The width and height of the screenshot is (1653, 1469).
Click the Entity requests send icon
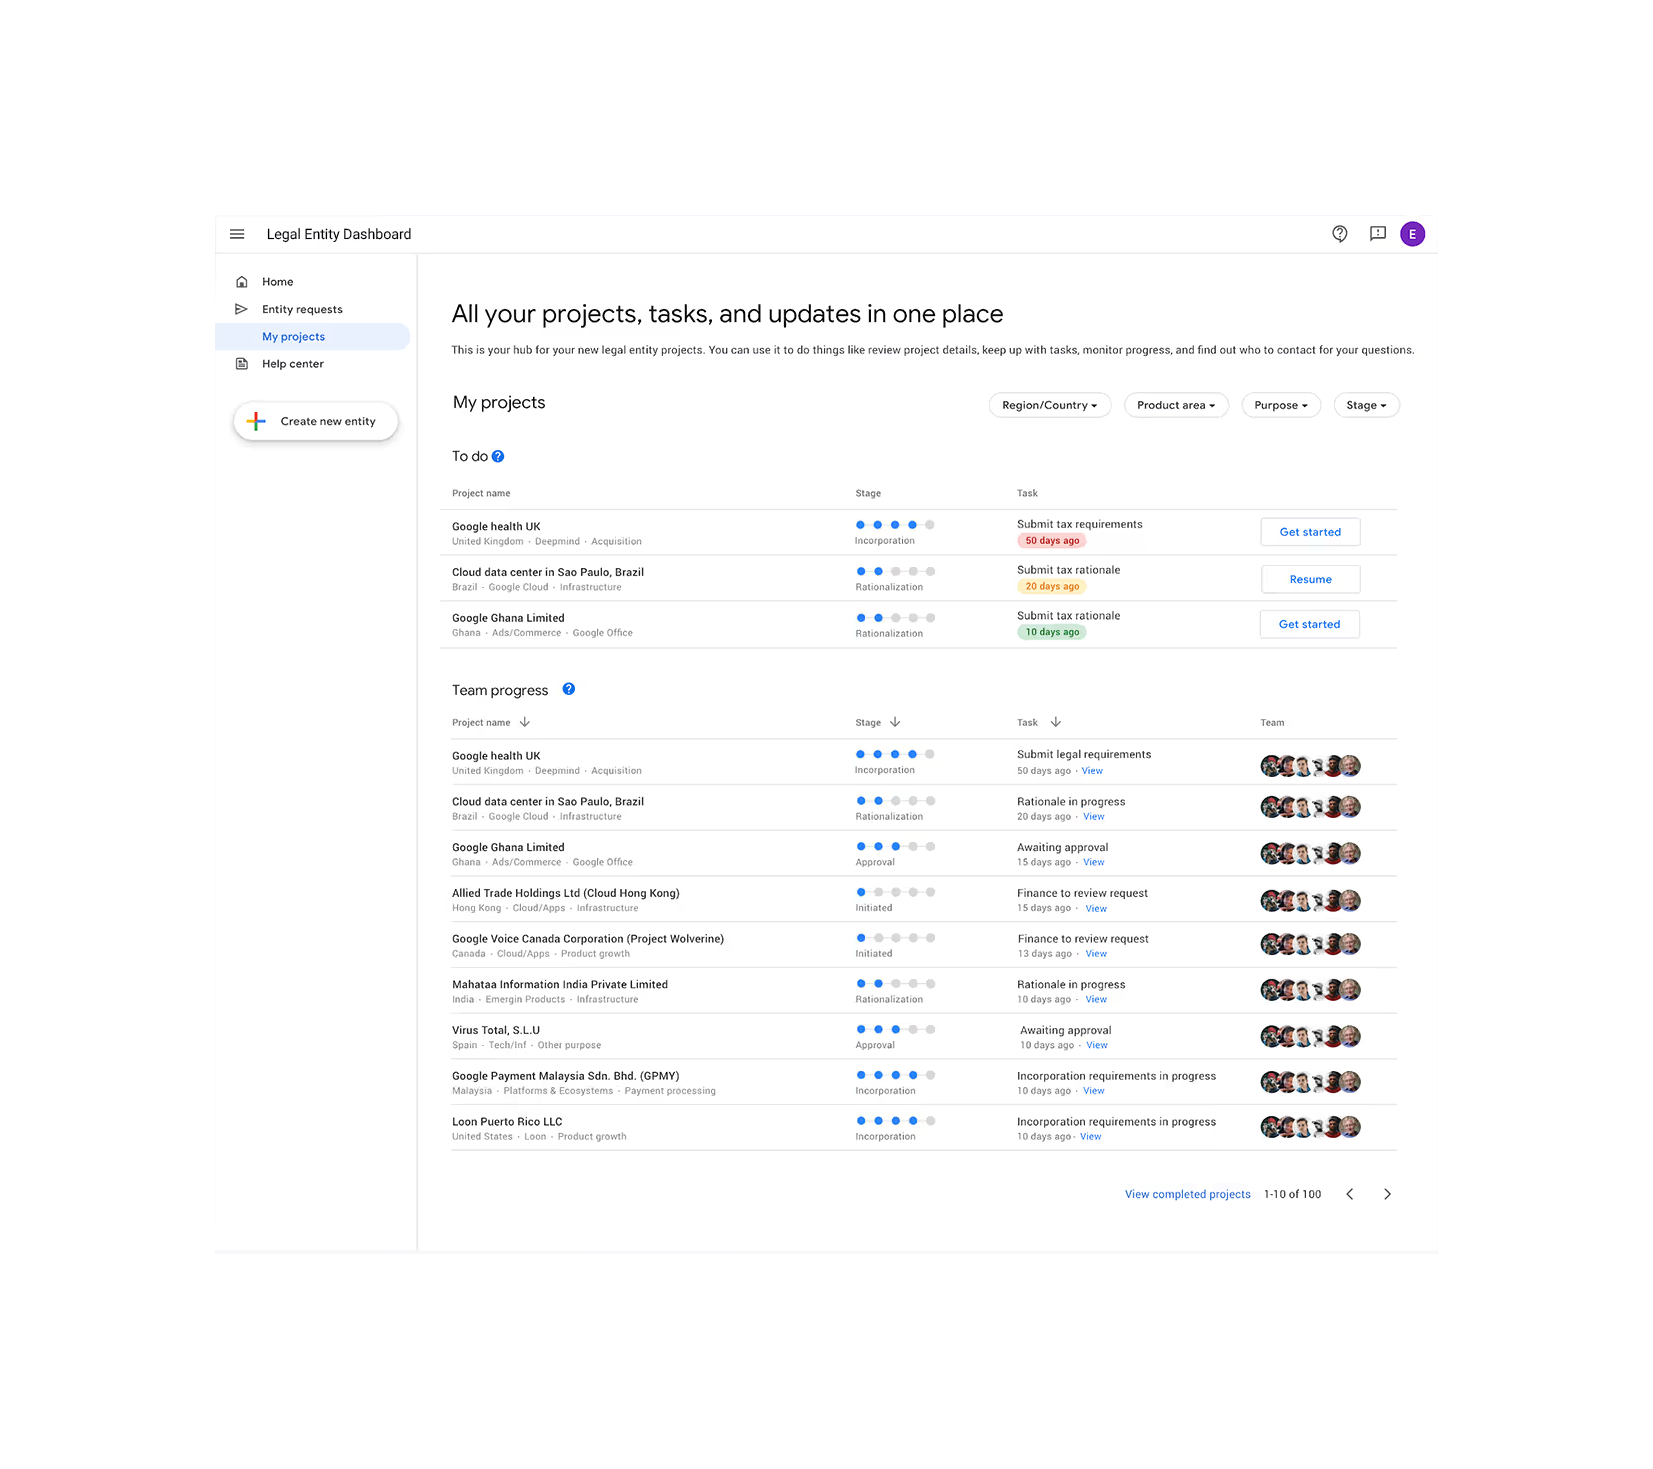pyautogui.click(x=241, y=308)
